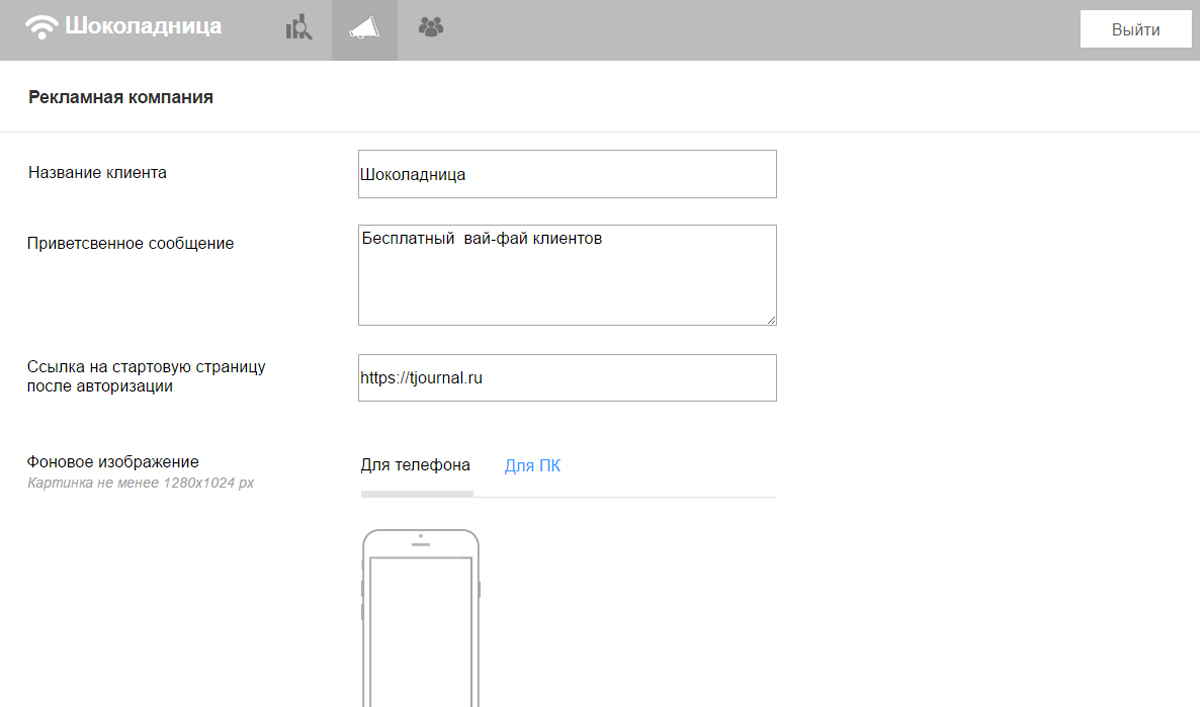1200x707 pixels.
Task: Click the earpiece speaker on phone mockup
Action: 421,545
